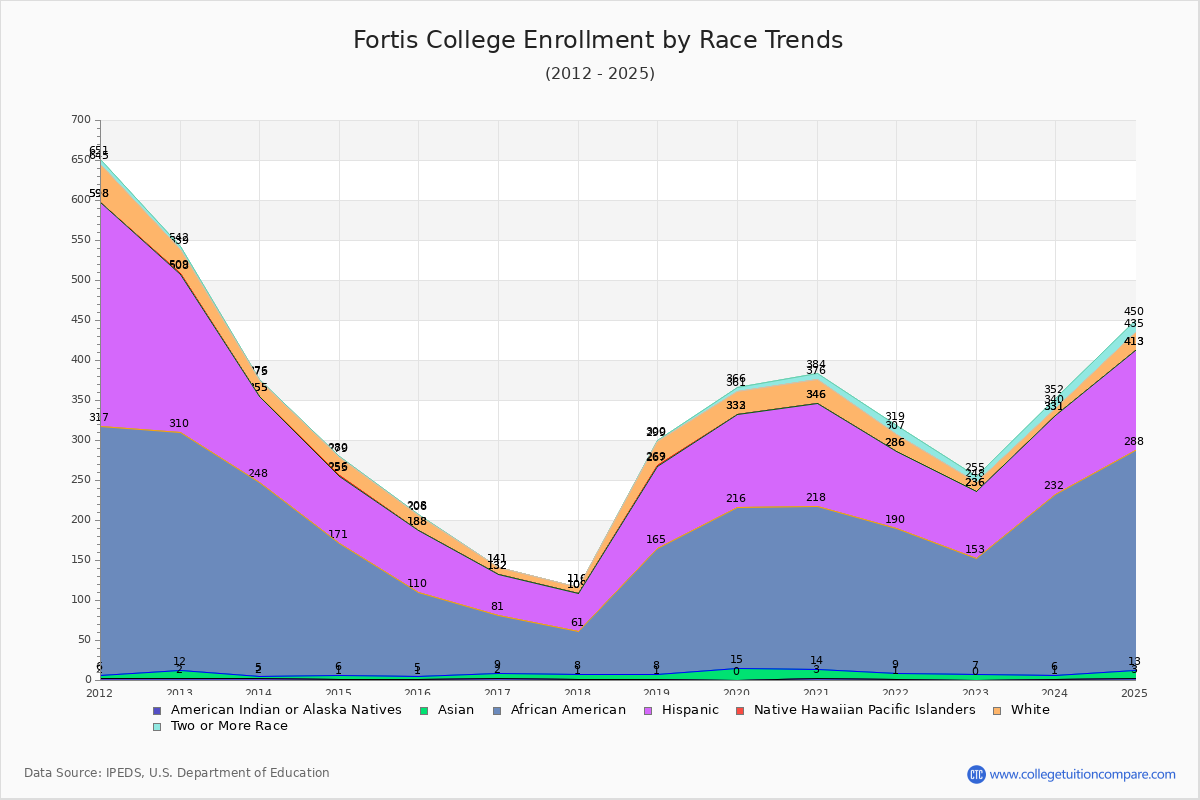Viewport: 1200px width, 800px height.
Task: Click the 288 data label in 2025
Action: [x=1134, y=442]
